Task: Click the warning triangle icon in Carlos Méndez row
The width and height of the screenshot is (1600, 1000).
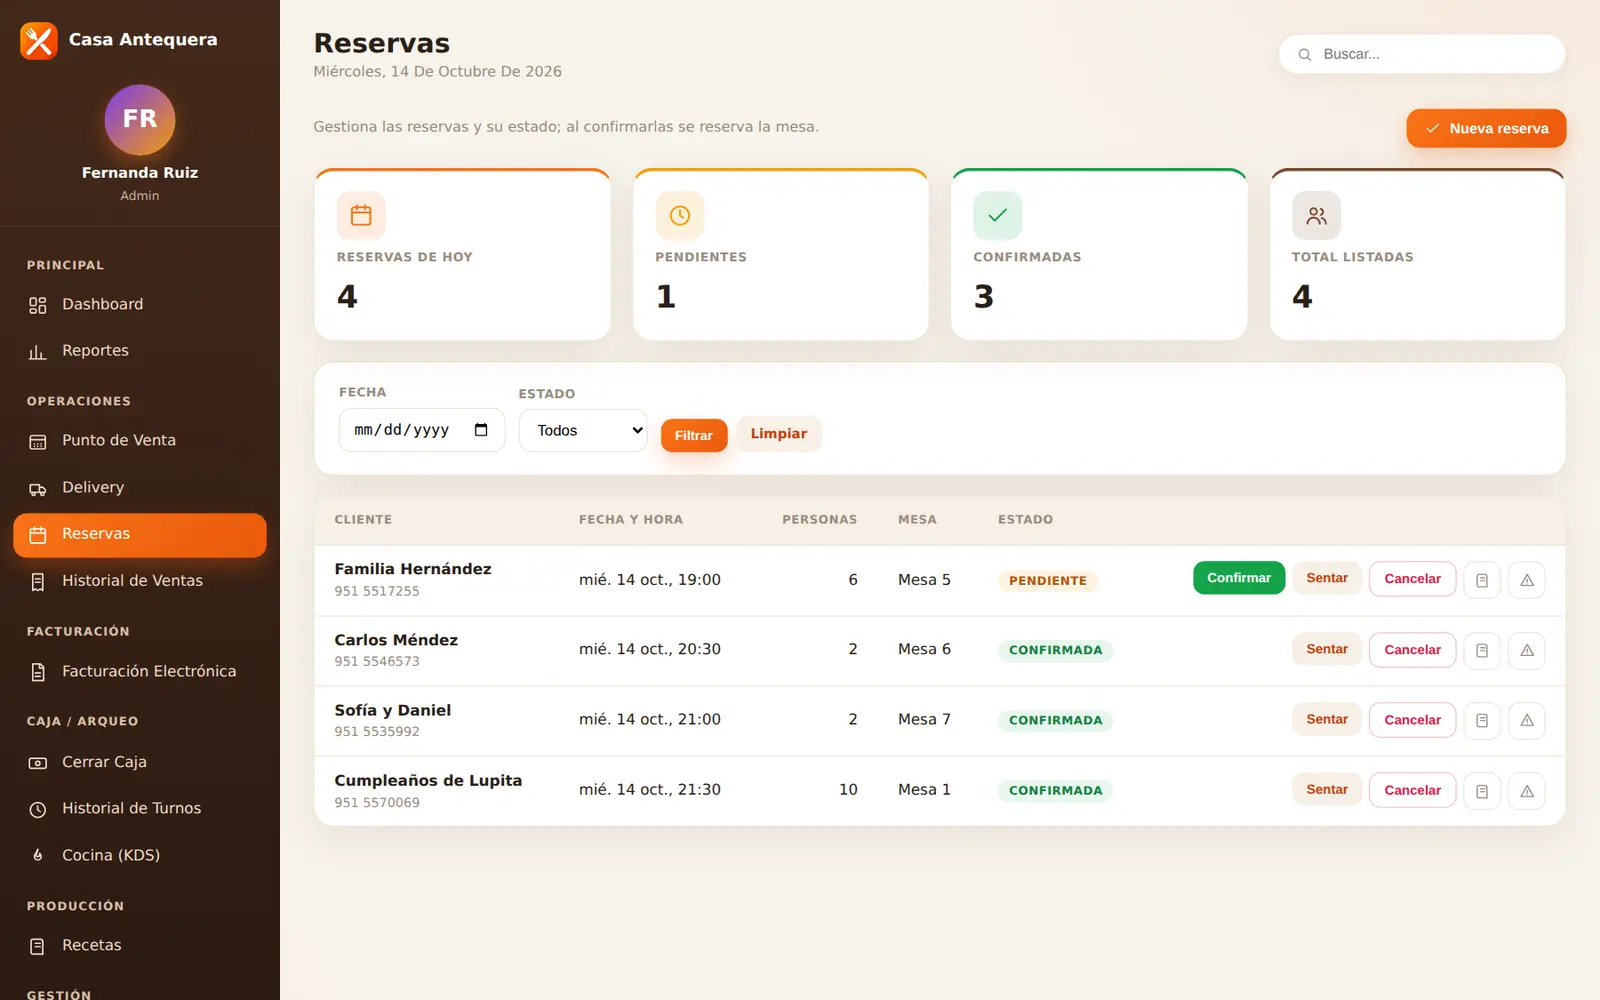Action: [1527, 650]
